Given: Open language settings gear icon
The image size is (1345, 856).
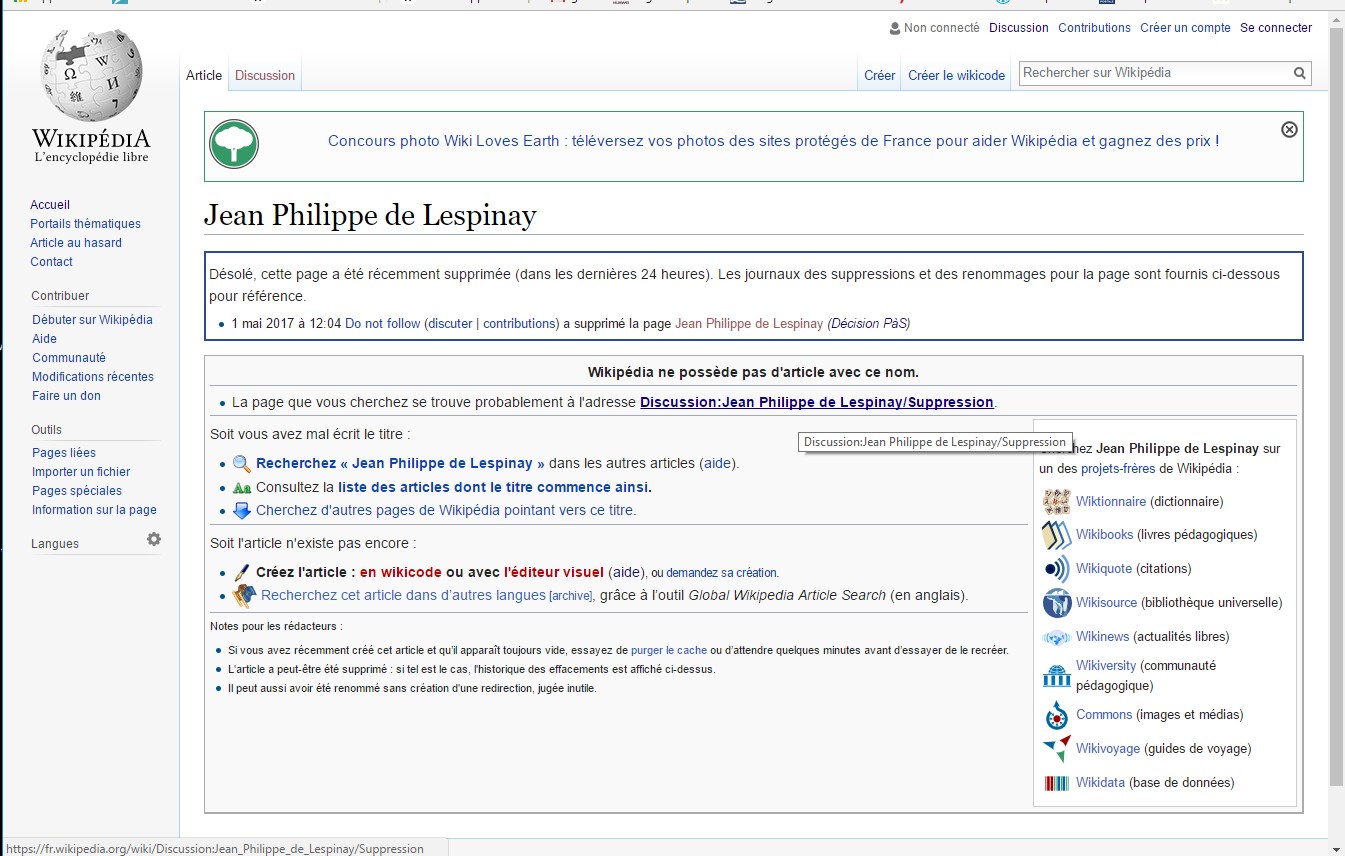Looking at the screenshot, I should pyautogui.click(x=154, y=539).
